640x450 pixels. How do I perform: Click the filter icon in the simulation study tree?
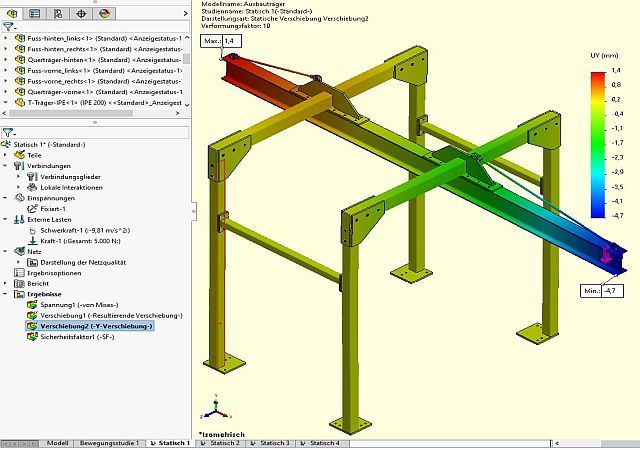(8, 131)
